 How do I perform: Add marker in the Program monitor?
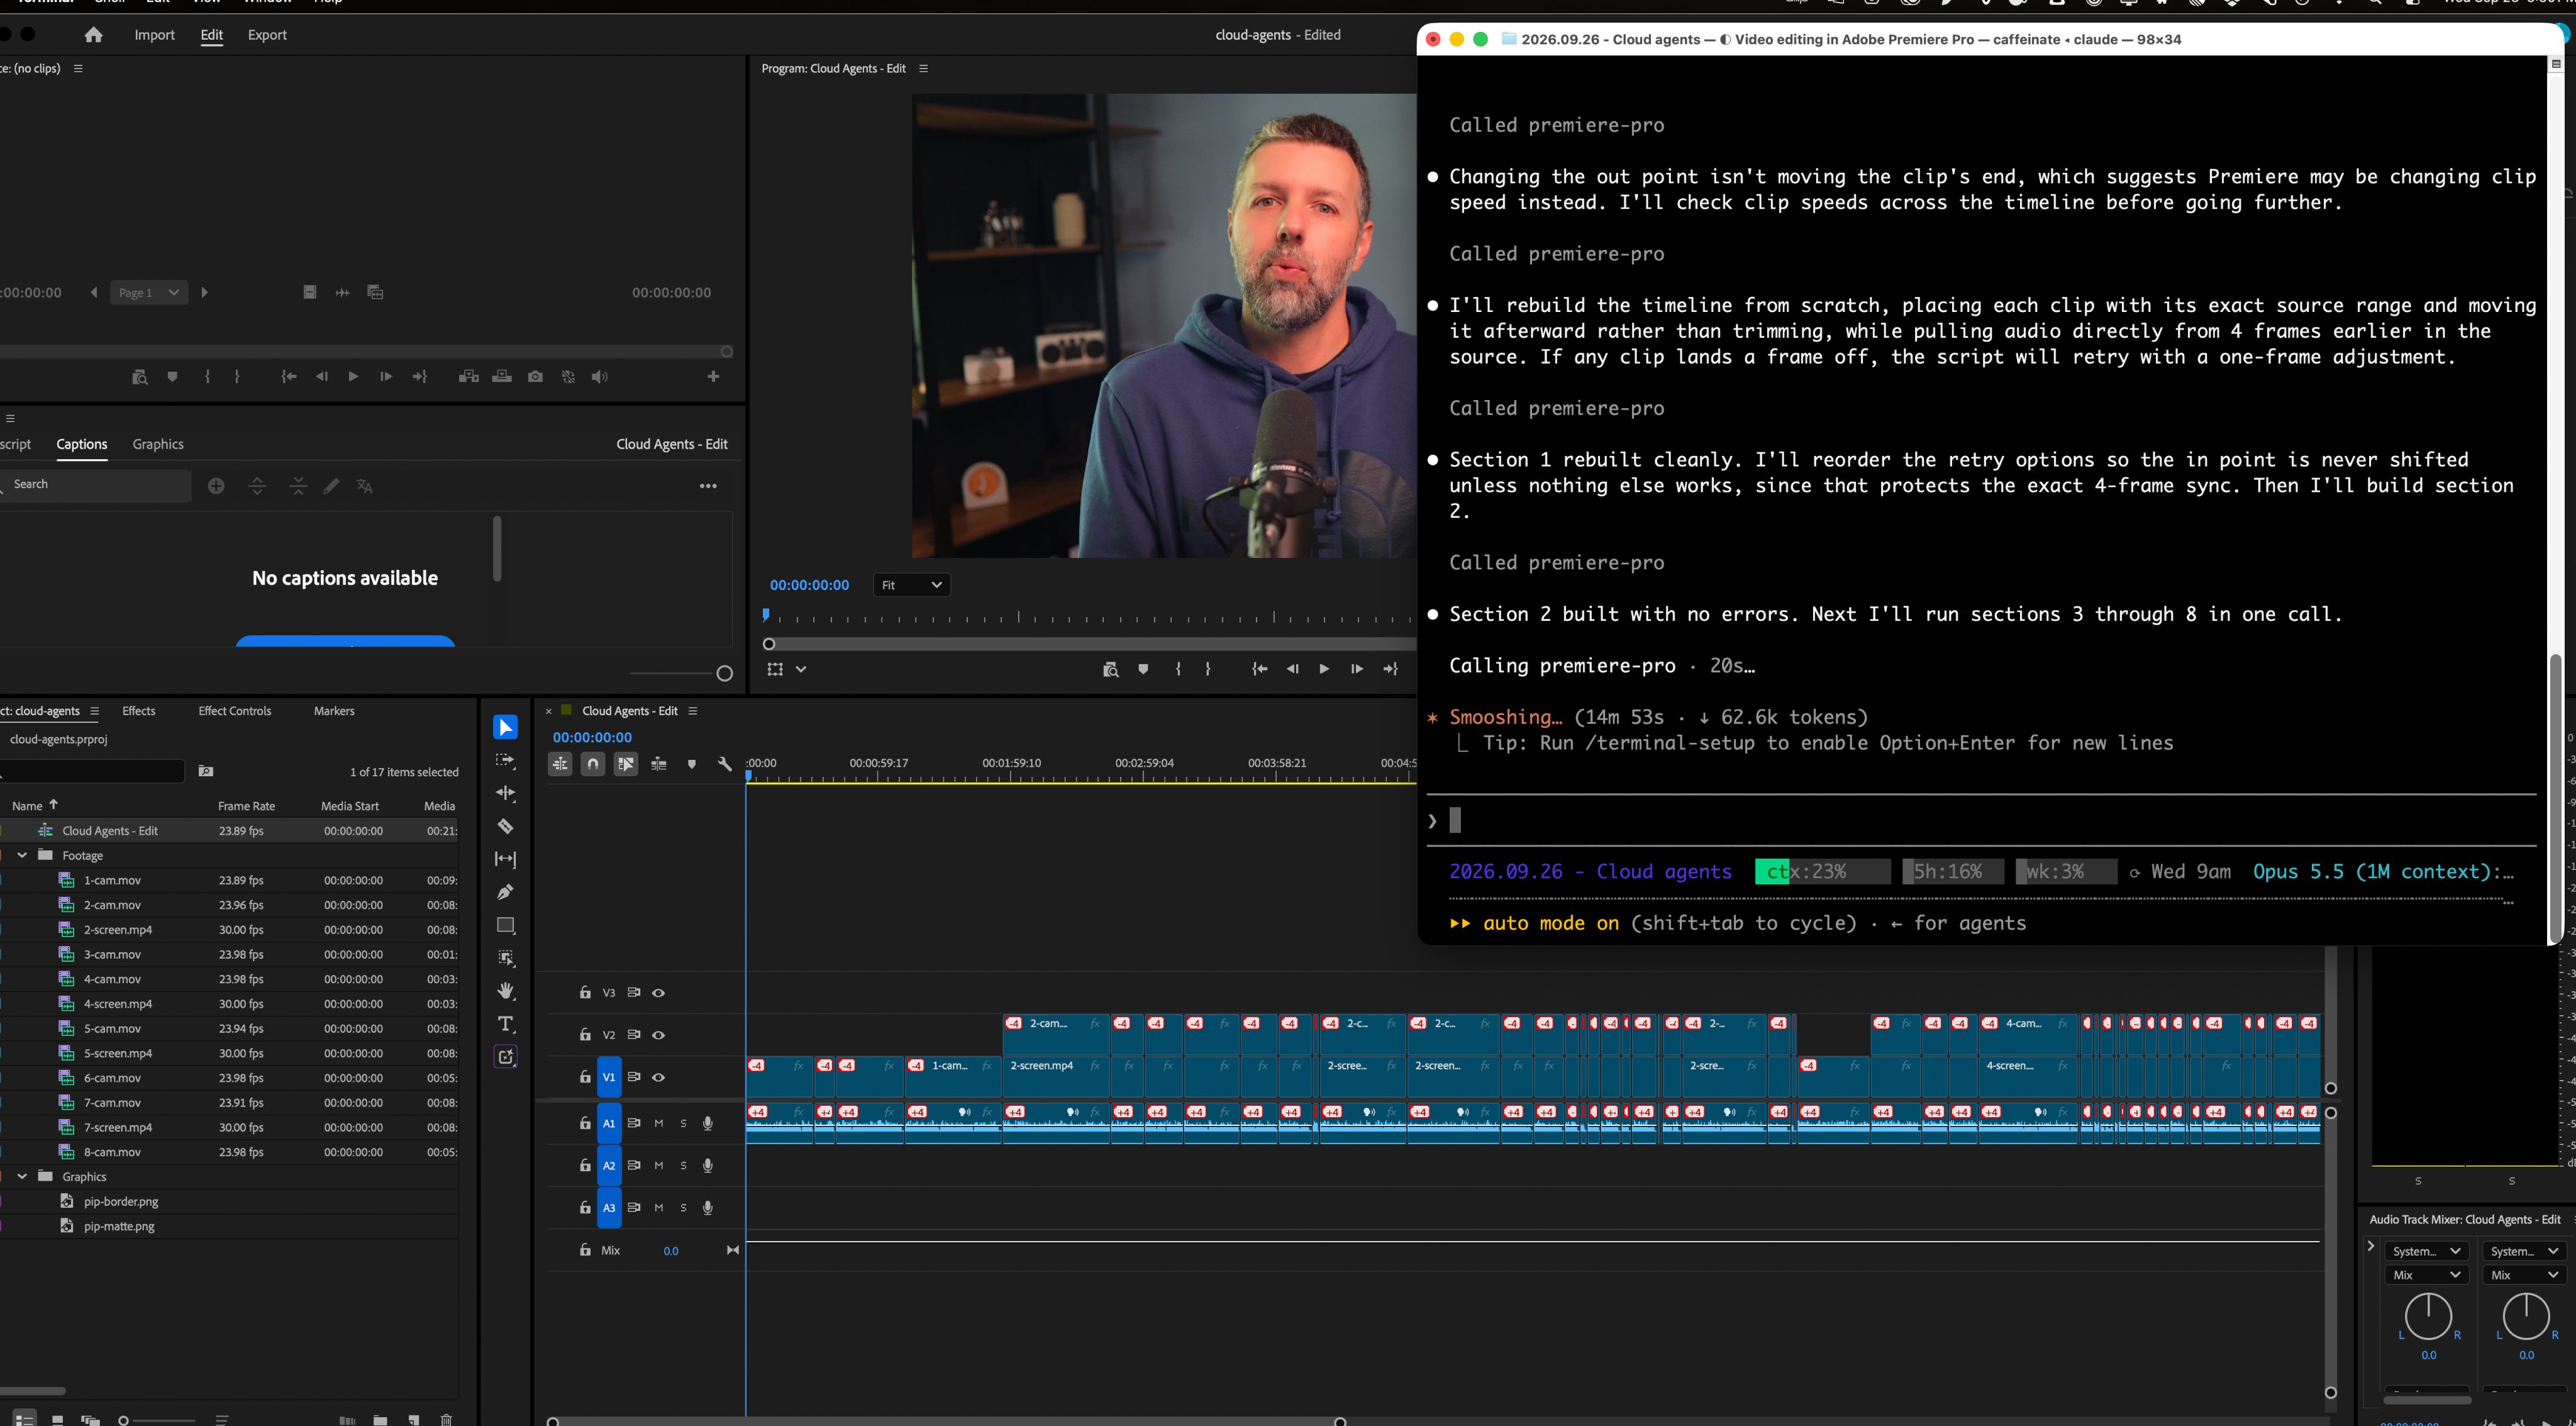pyautogui.click(x=1143, y=669)
